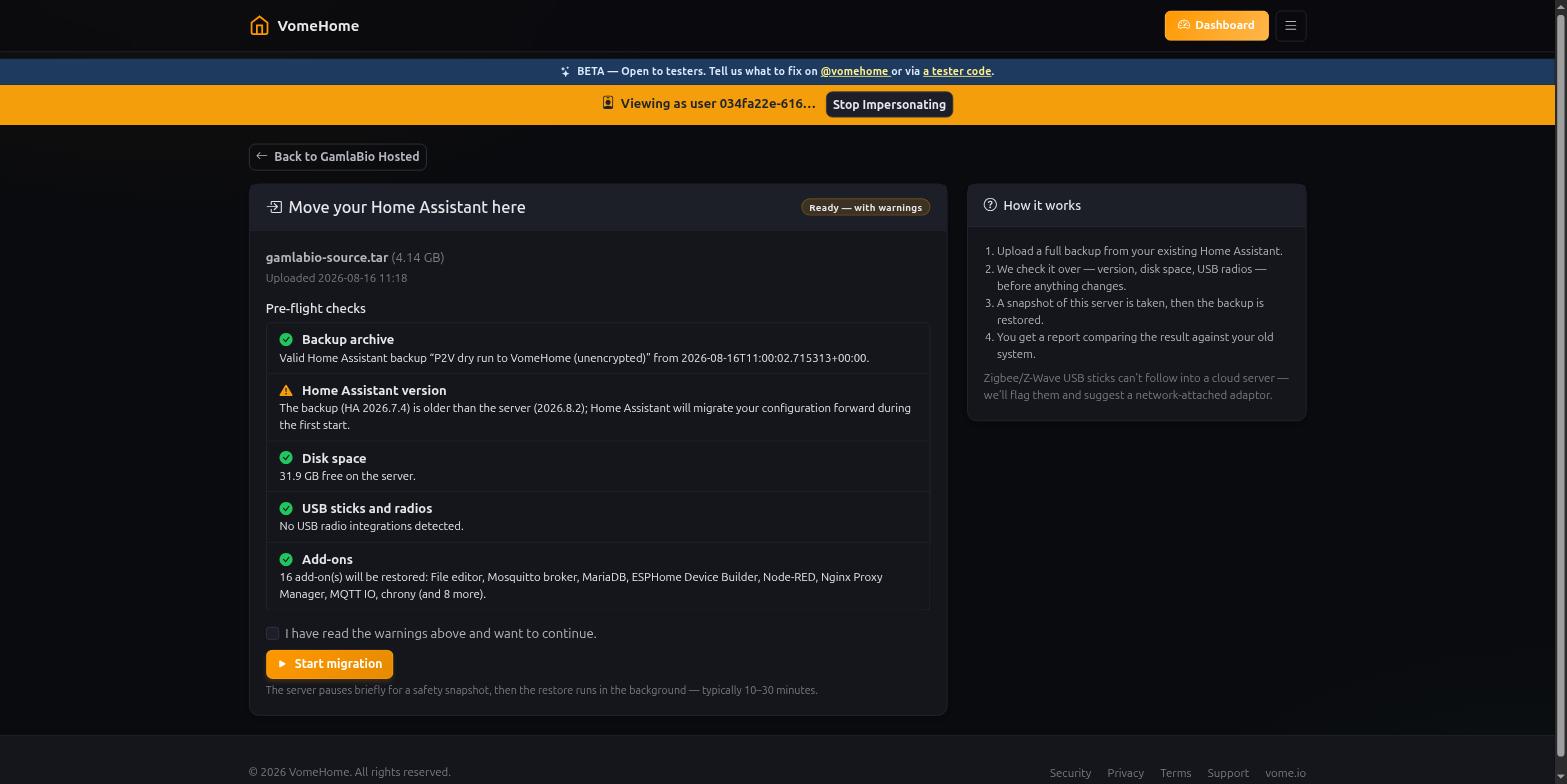Click the VomeHome house logo icon

click(259, 26)
